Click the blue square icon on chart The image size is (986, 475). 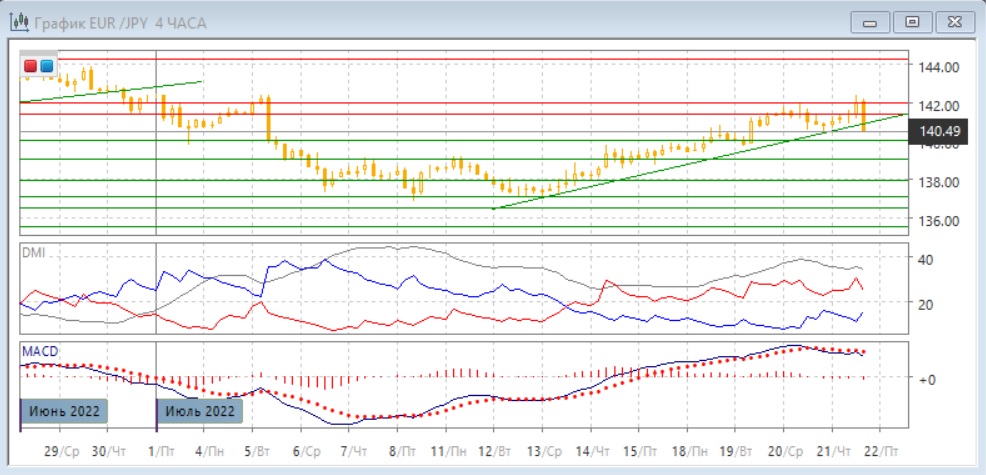pyautogui.click(x=47, y=65)
